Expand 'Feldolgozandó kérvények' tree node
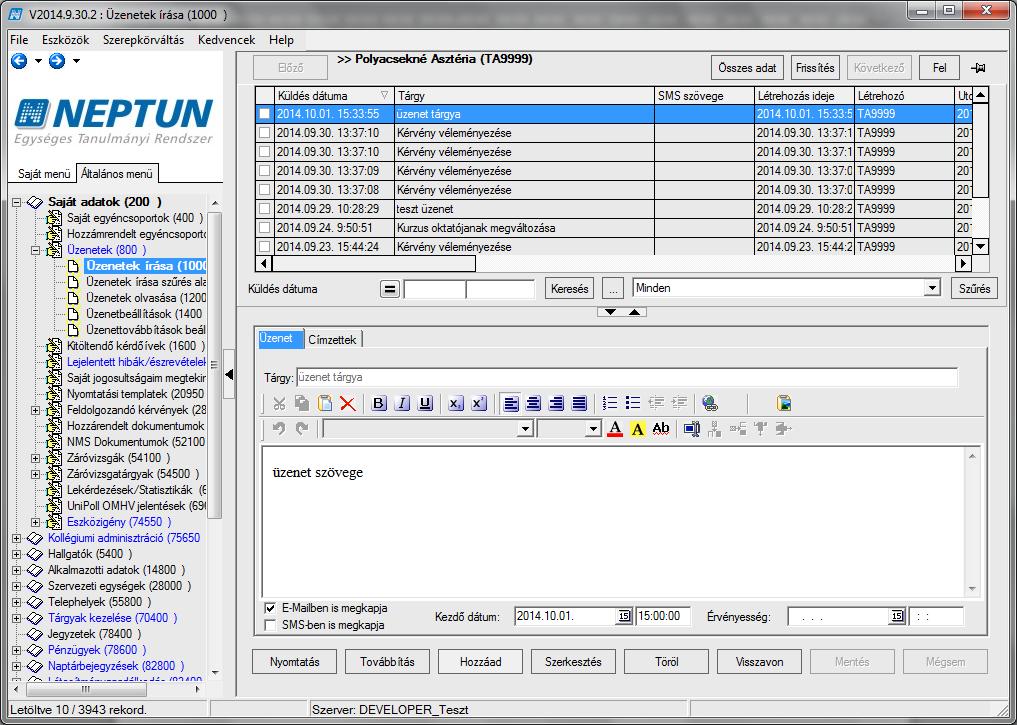 click(36, 410)
